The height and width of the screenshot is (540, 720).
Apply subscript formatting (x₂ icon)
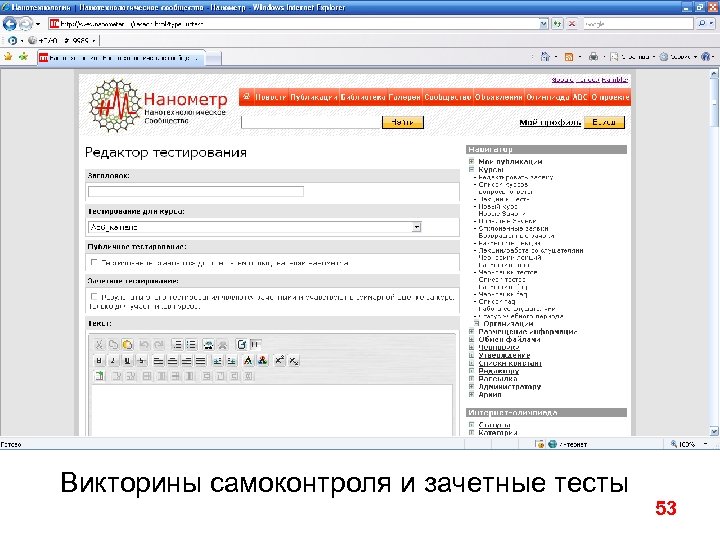[294, 361]
